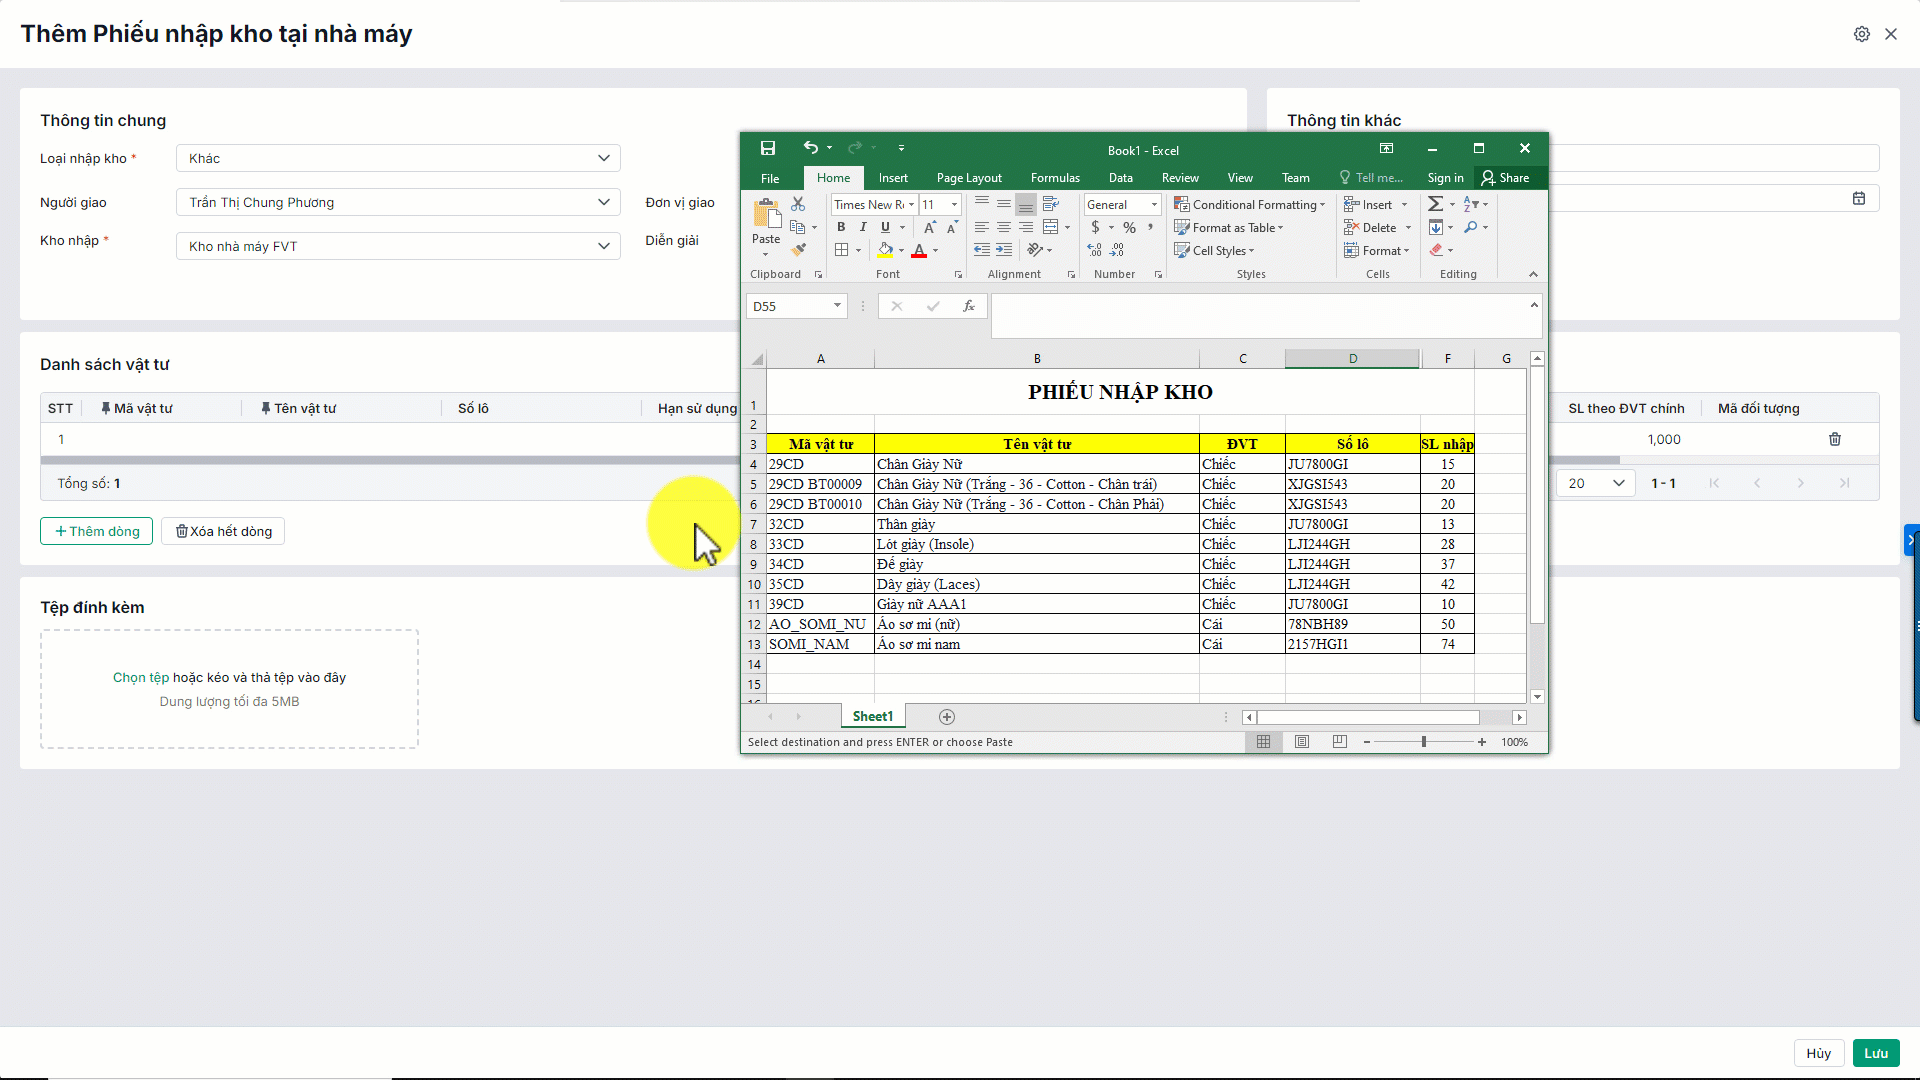This screenshot has height=1080, width=1920.
Task: Click the Wrap Text icon
Action: [x=1050, y=204]
